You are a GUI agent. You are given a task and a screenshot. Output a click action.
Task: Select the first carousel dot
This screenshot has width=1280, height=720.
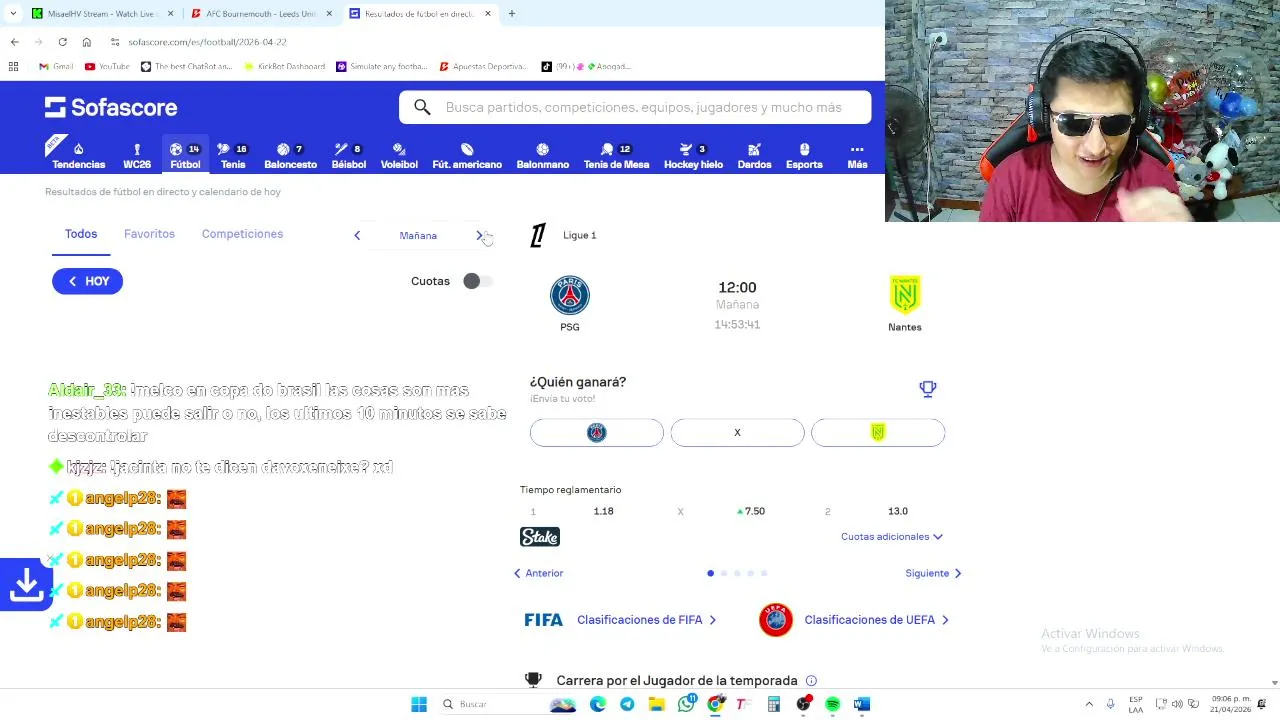point(711,573)
